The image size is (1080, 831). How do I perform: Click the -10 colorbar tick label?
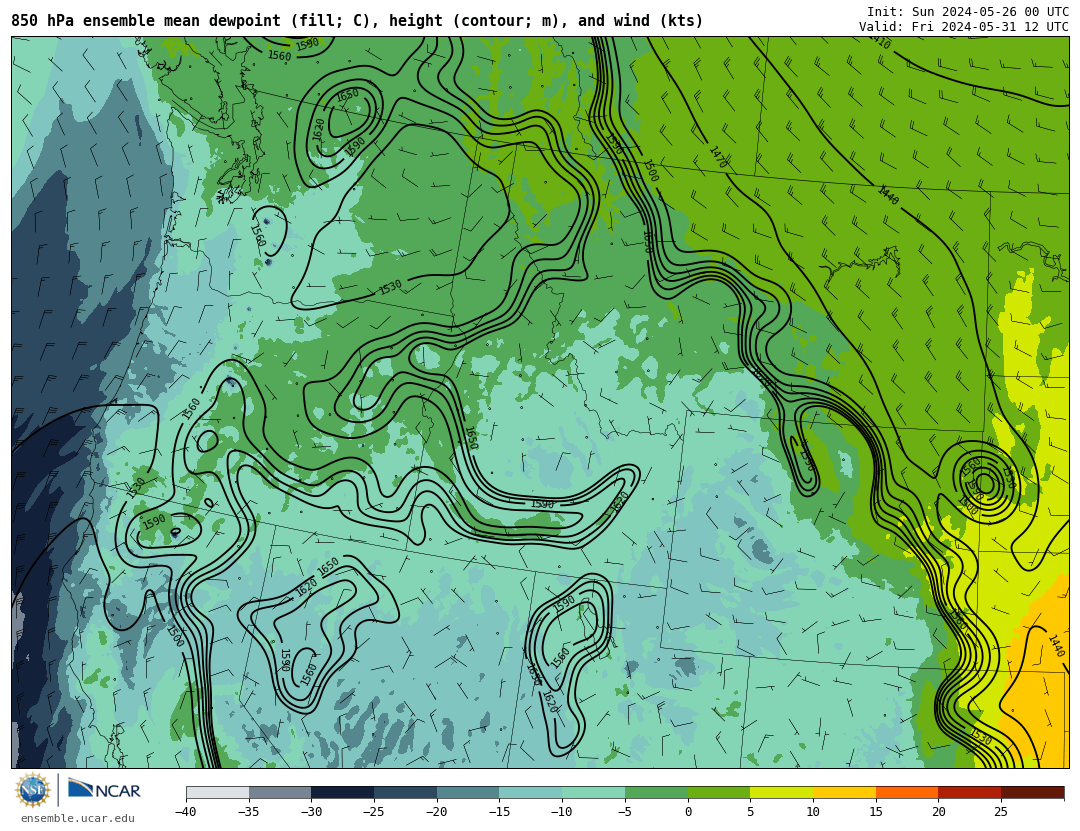point(562,812)
